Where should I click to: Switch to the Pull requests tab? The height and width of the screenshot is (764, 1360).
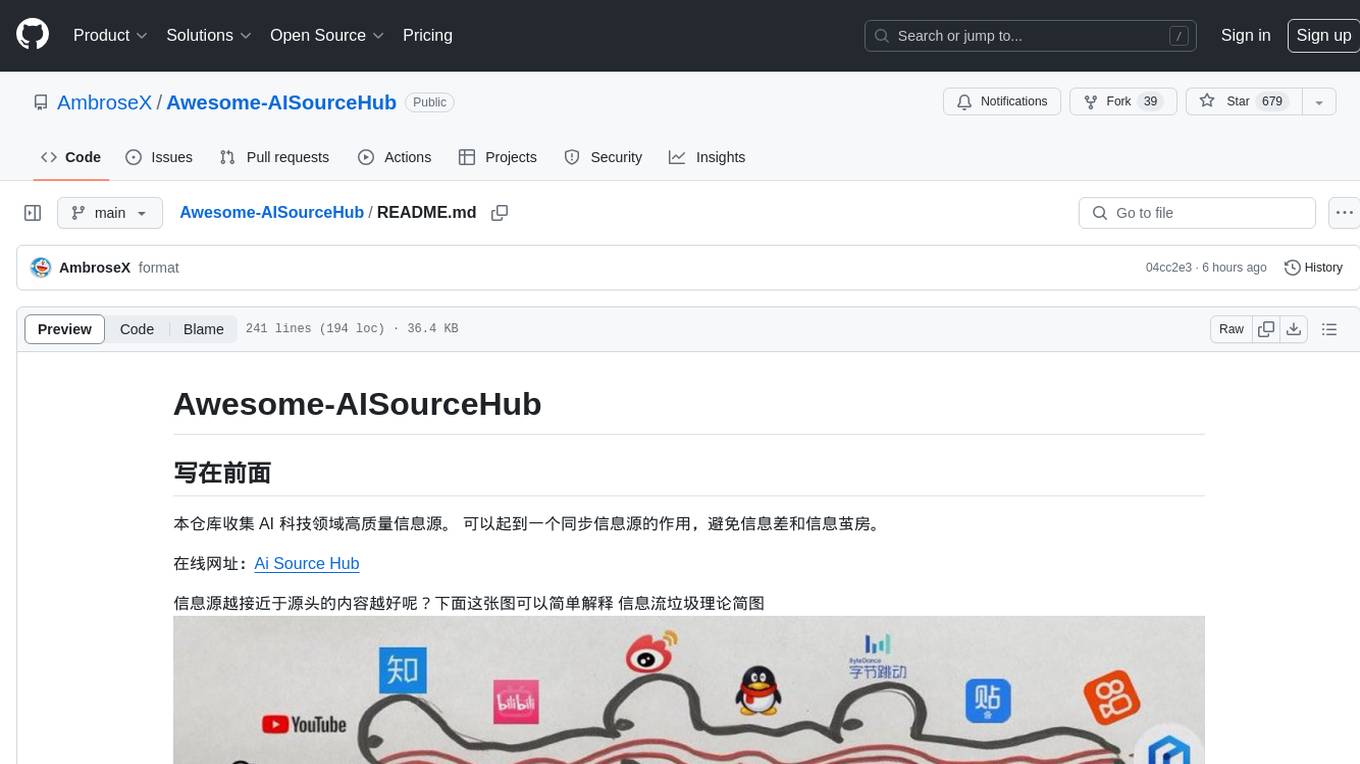(x=274, y=157)
